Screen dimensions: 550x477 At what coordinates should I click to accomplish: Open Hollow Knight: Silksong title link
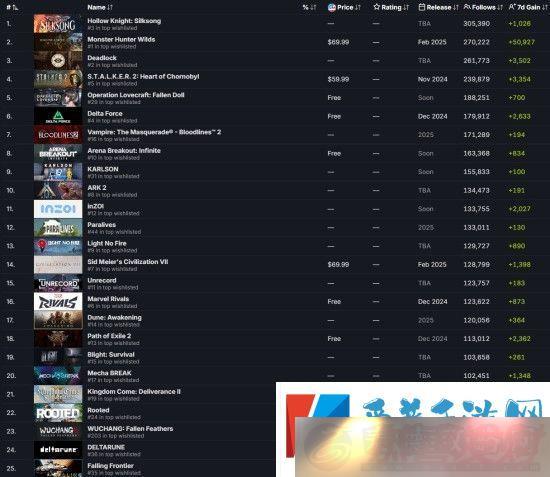[124, 21]
